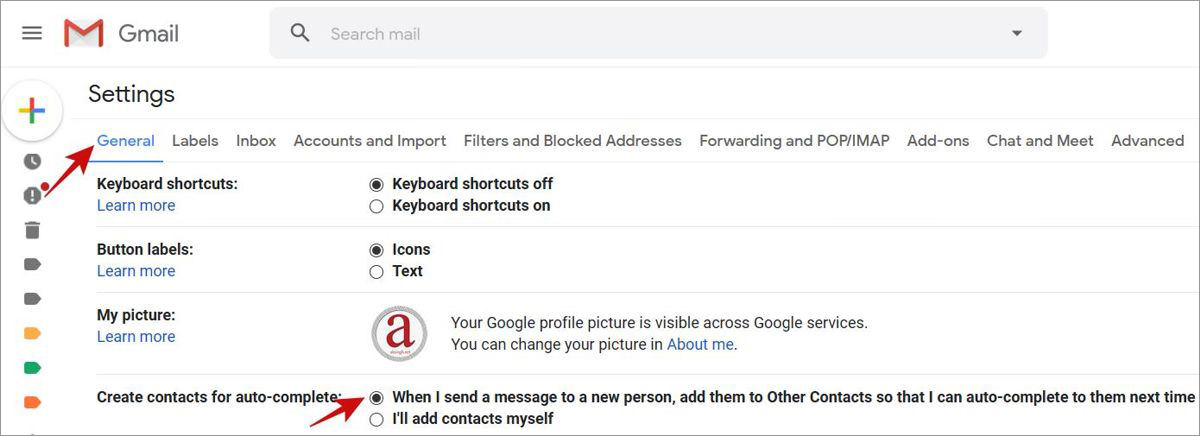Select Keyboard shortcuts off radio button
Viewport: 1200px width, 436px height.
coord(376,184)
